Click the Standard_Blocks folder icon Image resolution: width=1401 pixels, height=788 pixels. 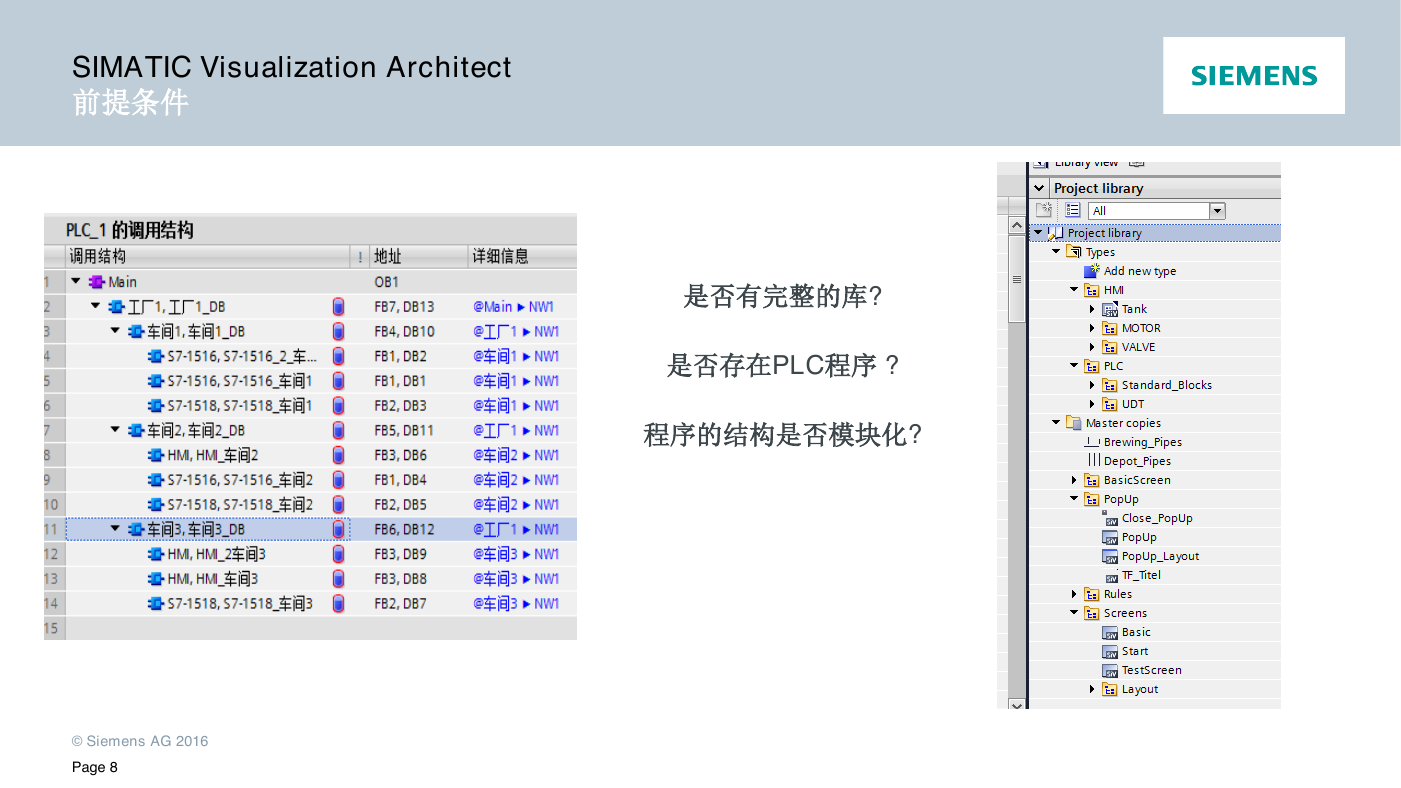click(x=1110, y=385)
